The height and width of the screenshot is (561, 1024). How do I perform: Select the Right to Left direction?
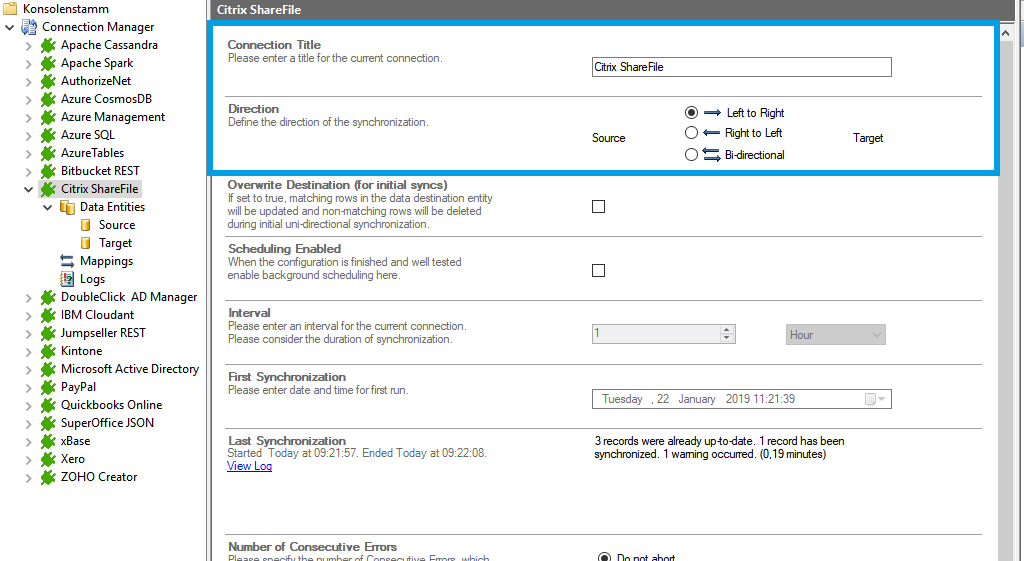[691, 133]
